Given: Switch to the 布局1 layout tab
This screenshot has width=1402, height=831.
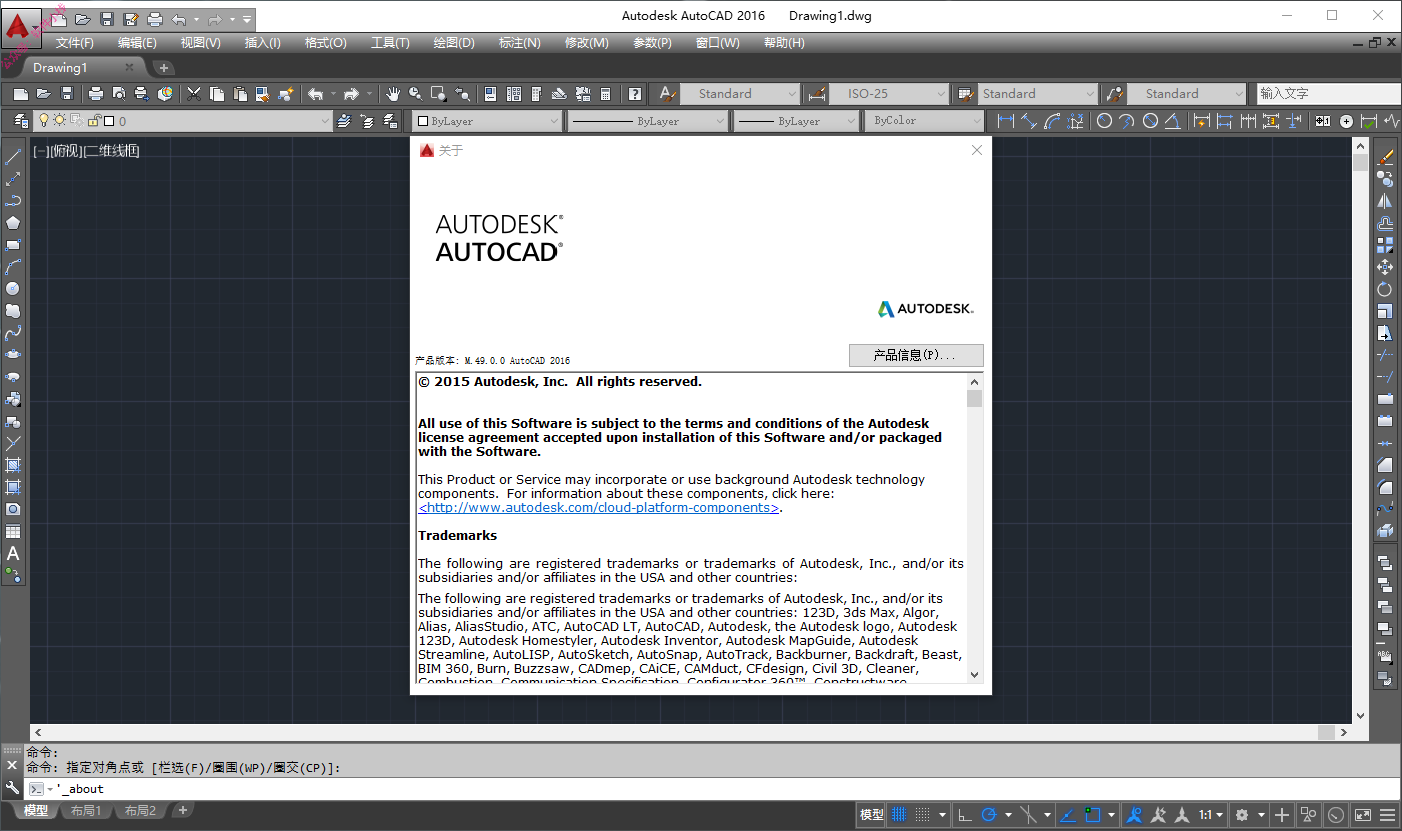Looking at the screenshot, I should [x=86, y=811].
